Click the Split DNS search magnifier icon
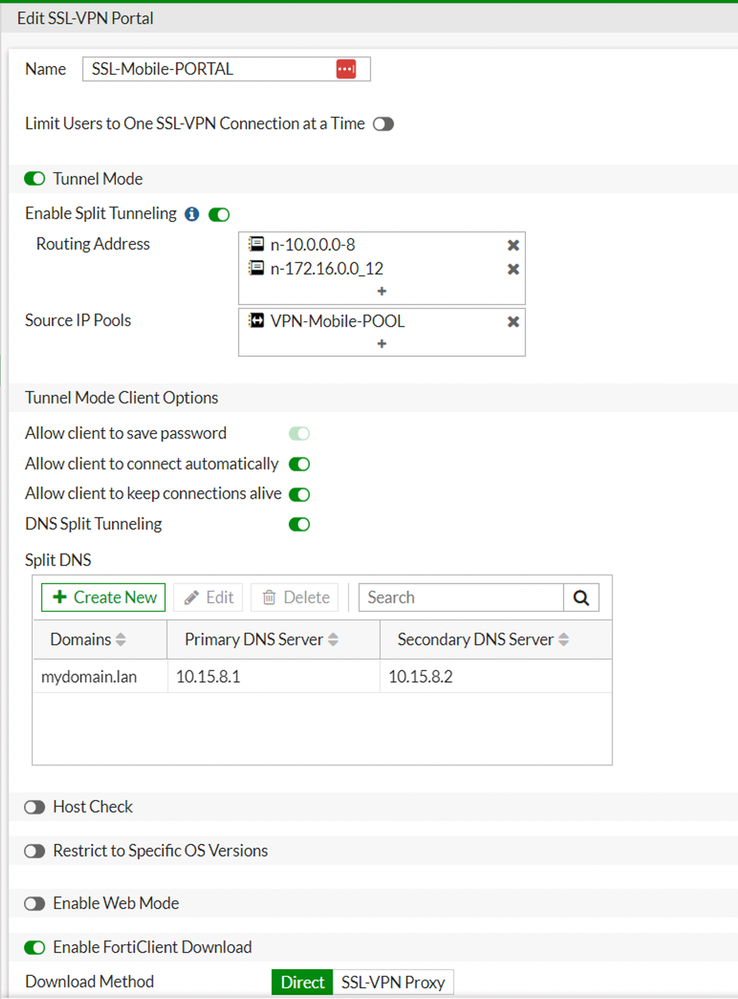The height and width of the screenshot is (999, 738). pyautogui.click(x=581, y=598)
